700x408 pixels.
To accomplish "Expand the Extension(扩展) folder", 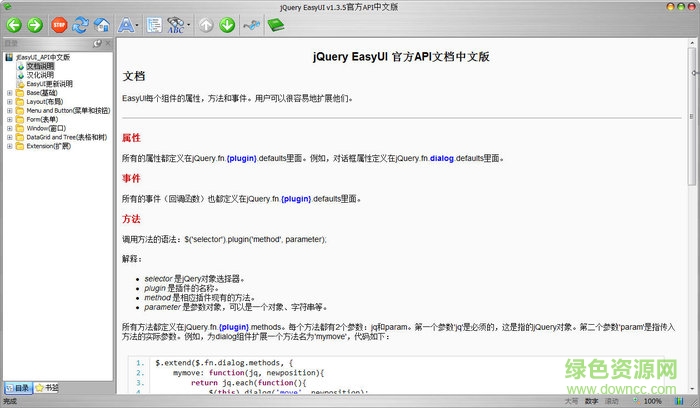I will pos(9,146).
